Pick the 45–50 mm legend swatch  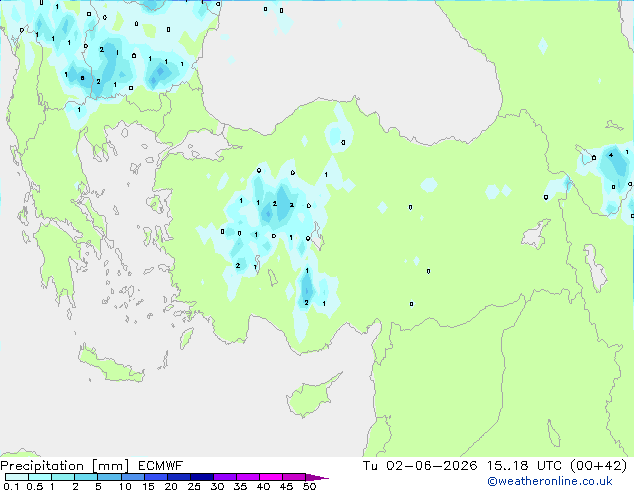(294, 477)
